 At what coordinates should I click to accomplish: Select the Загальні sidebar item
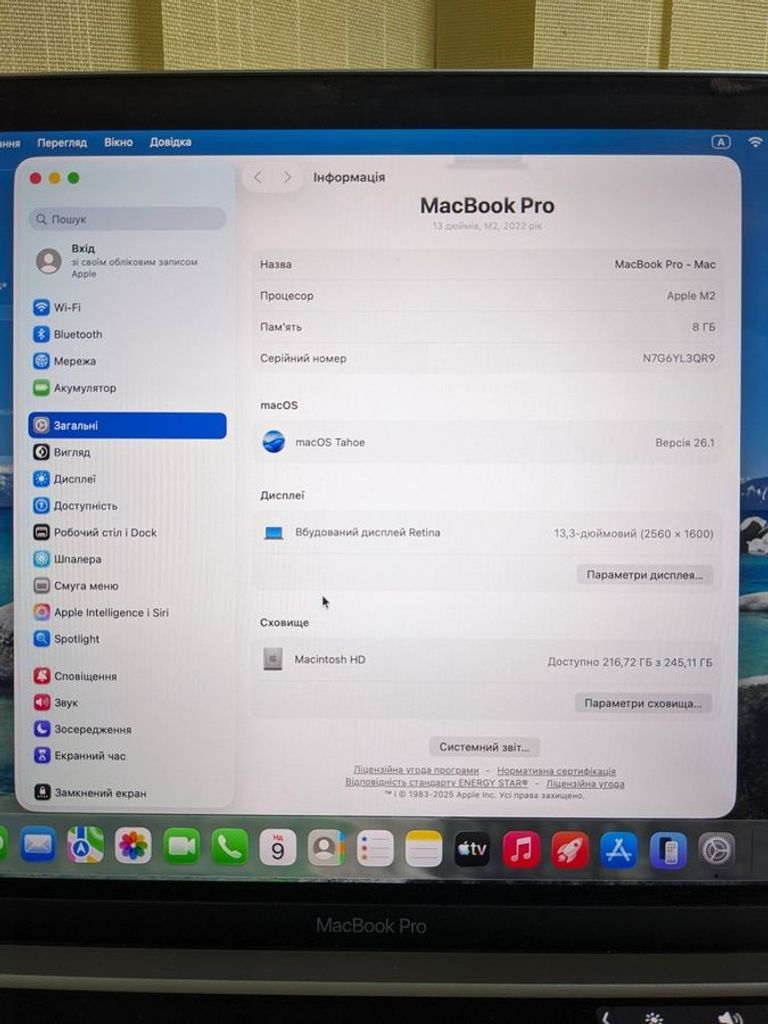(127, 425)
